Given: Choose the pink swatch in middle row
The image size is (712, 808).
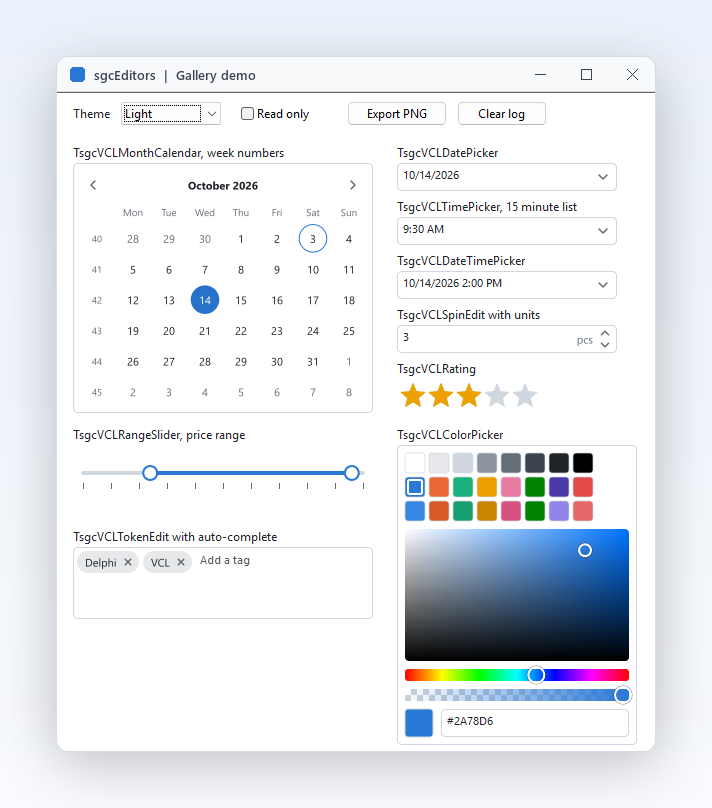Looking at the screenshot, I should coord(511,487).
